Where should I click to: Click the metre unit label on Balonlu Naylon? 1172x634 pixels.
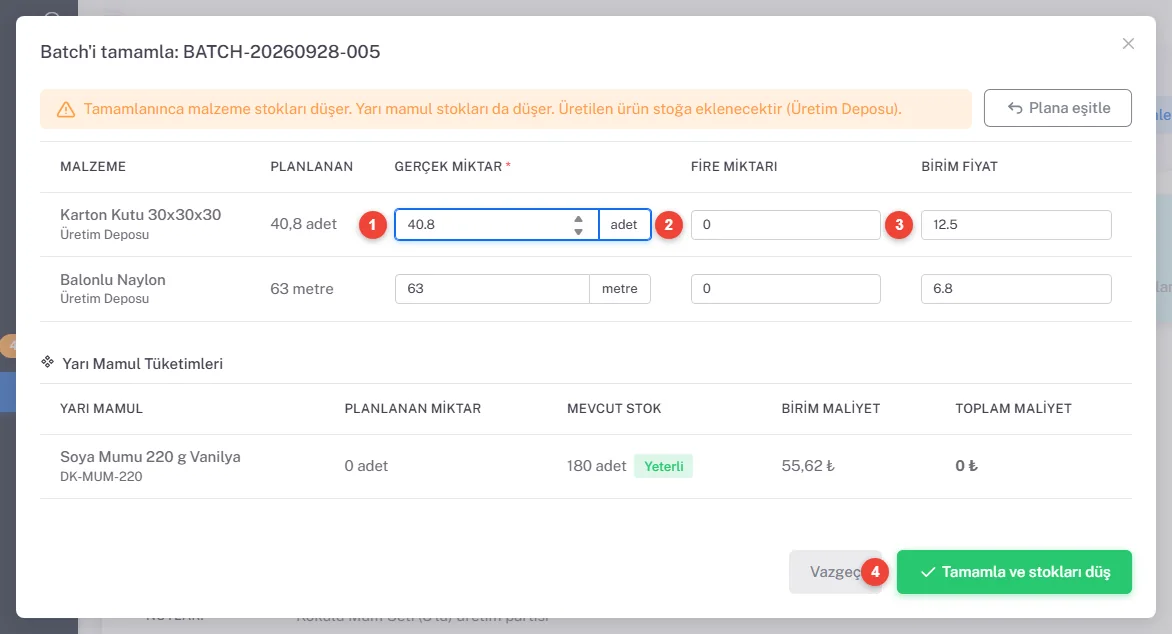coord(620,289)
